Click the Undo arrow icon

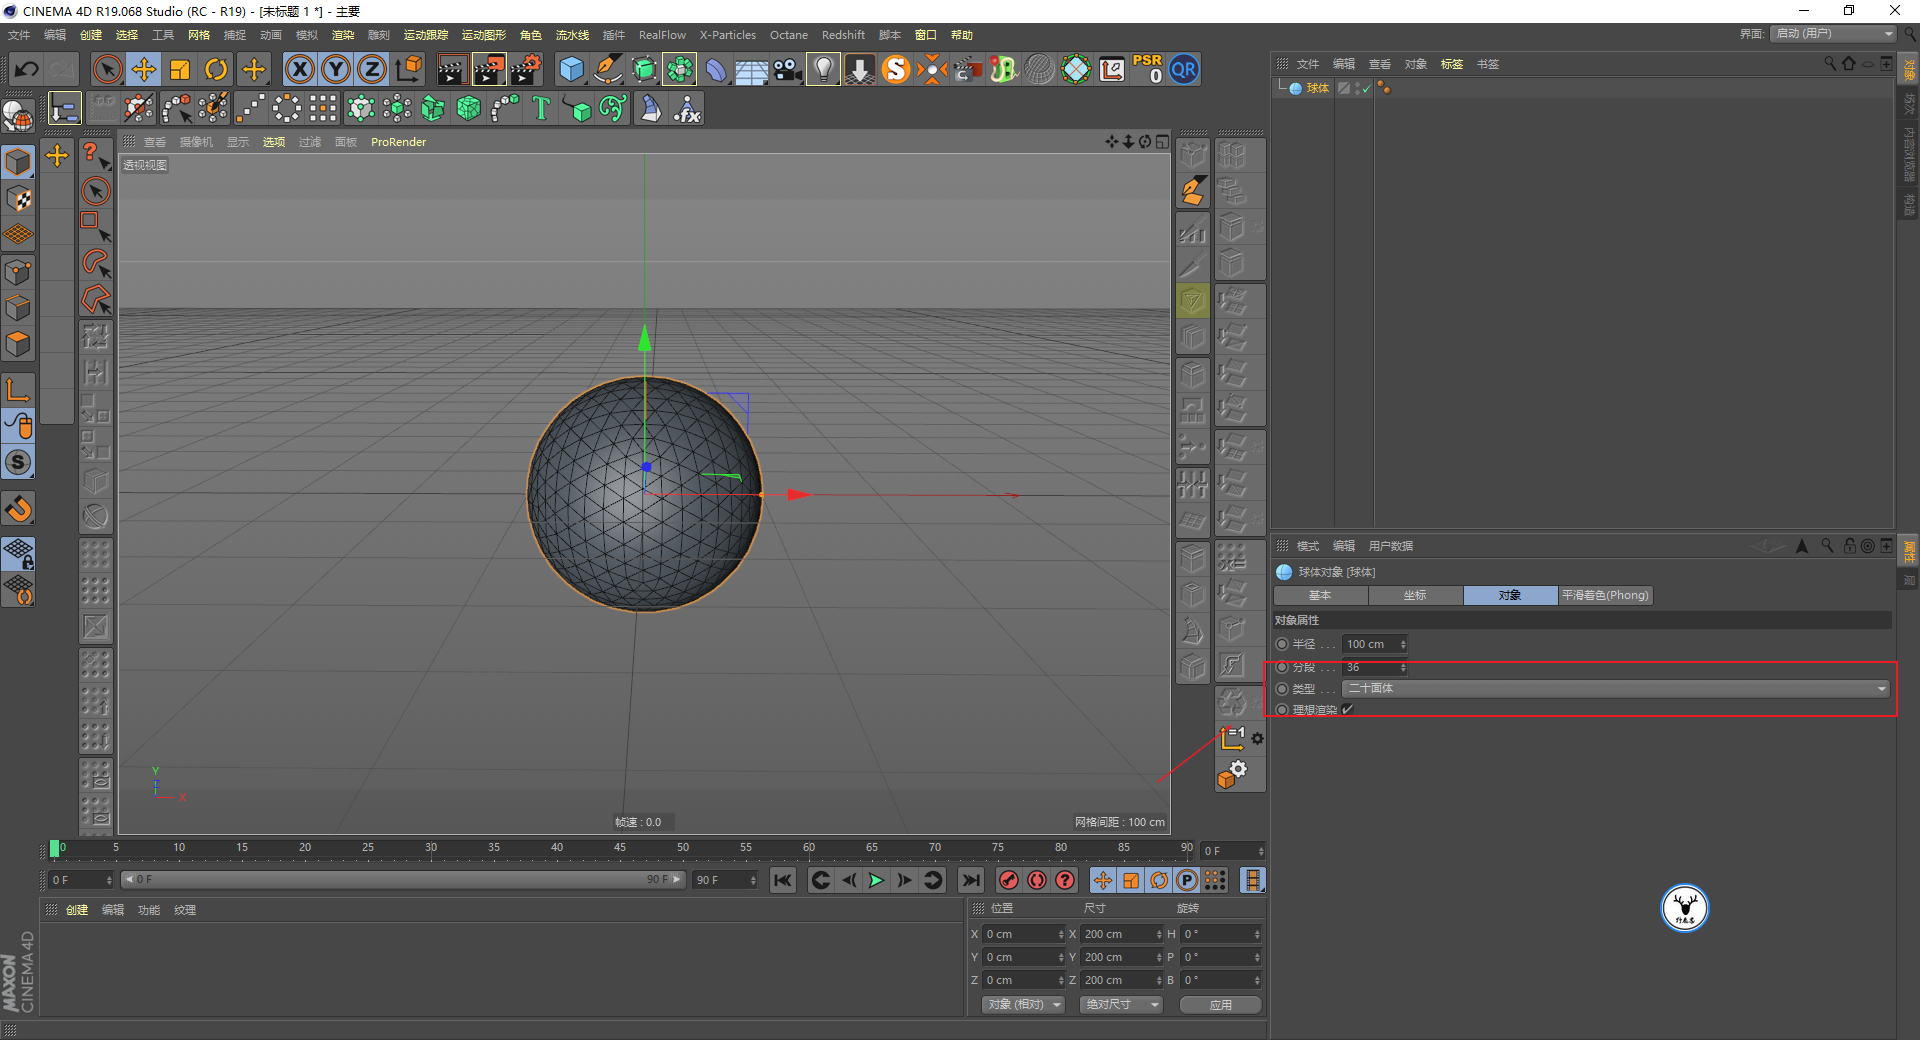(27, 69)
